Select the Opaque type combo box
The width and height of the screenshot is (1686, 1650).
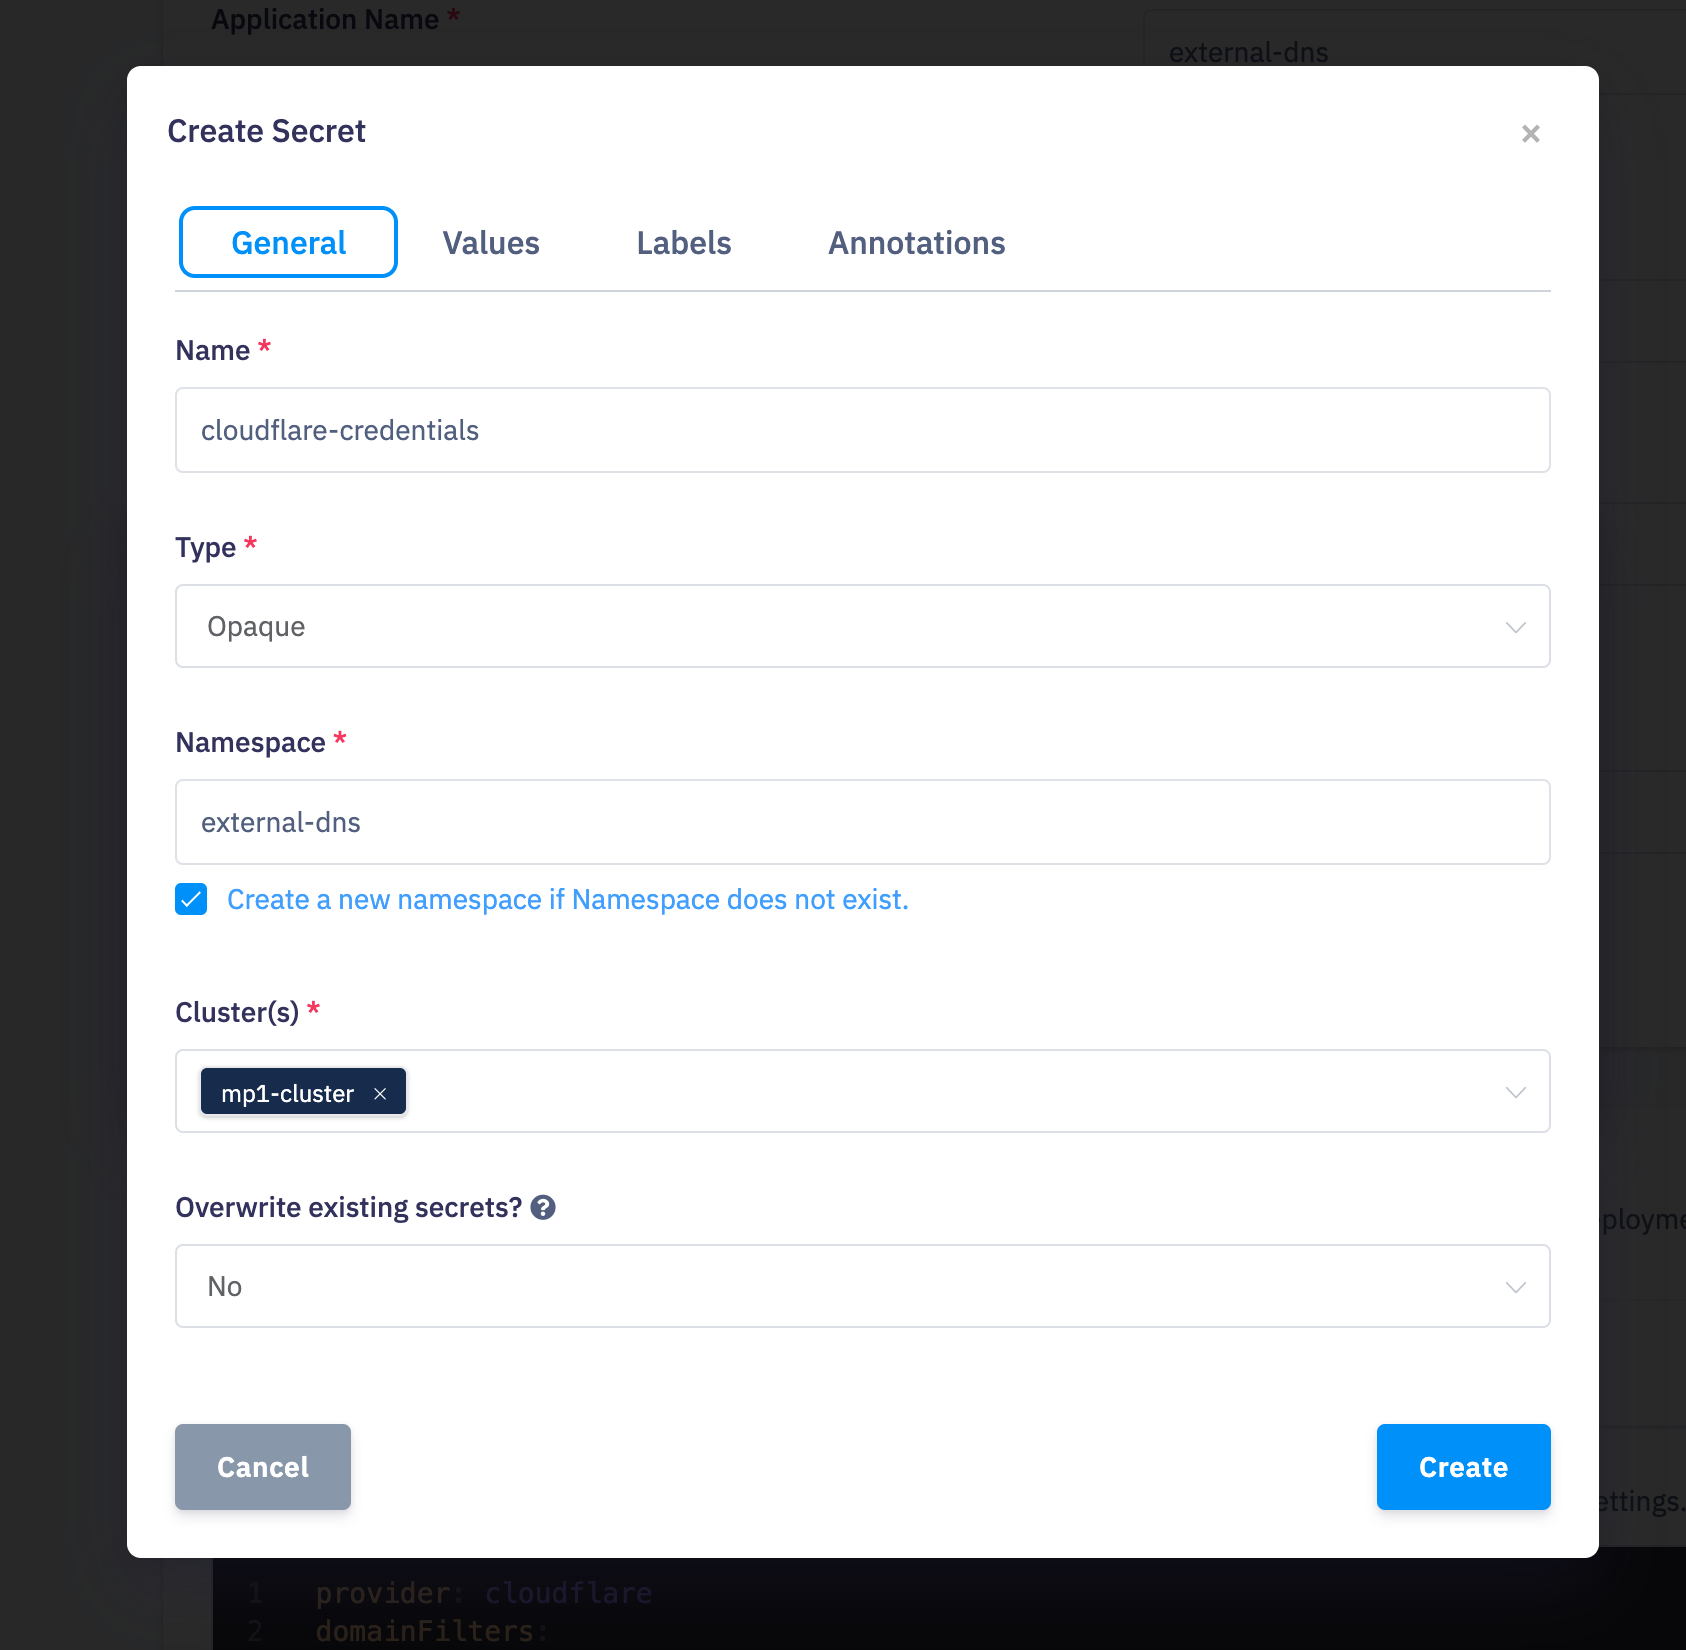[863, 627]
